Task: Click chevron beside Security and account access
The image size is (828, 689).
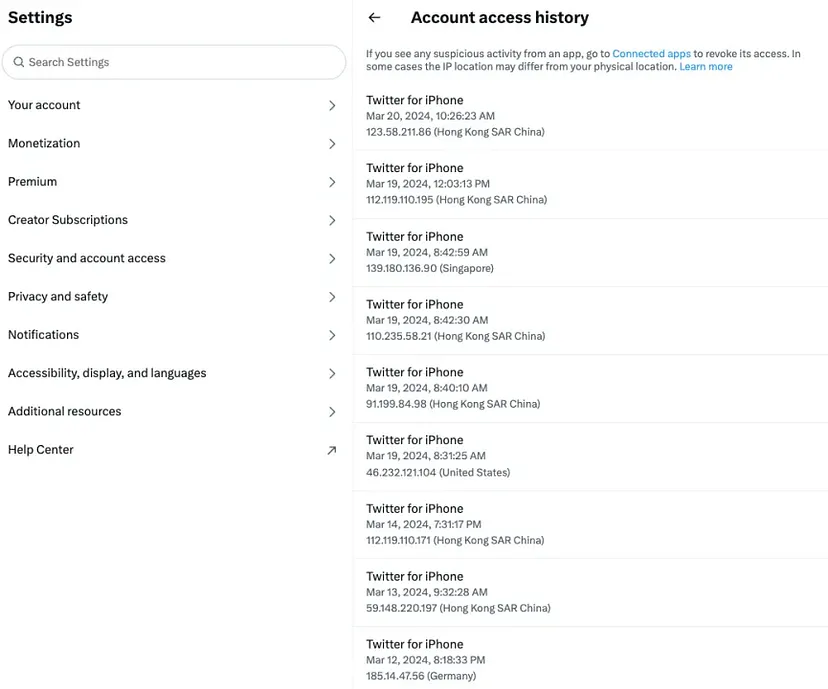Action: point(332,259)
